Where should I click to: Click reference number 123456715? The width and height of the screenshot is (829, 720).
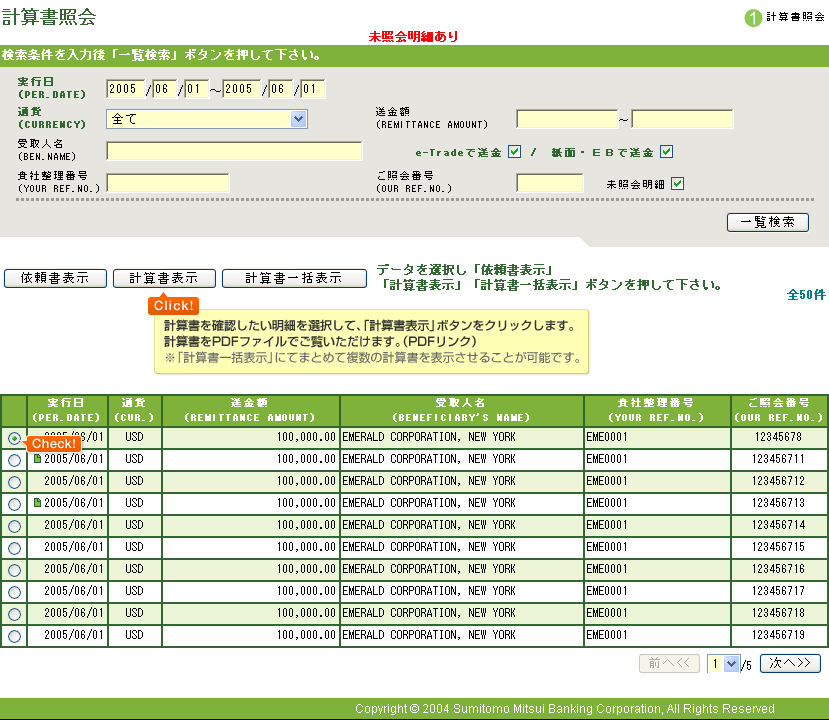[778, 547]
